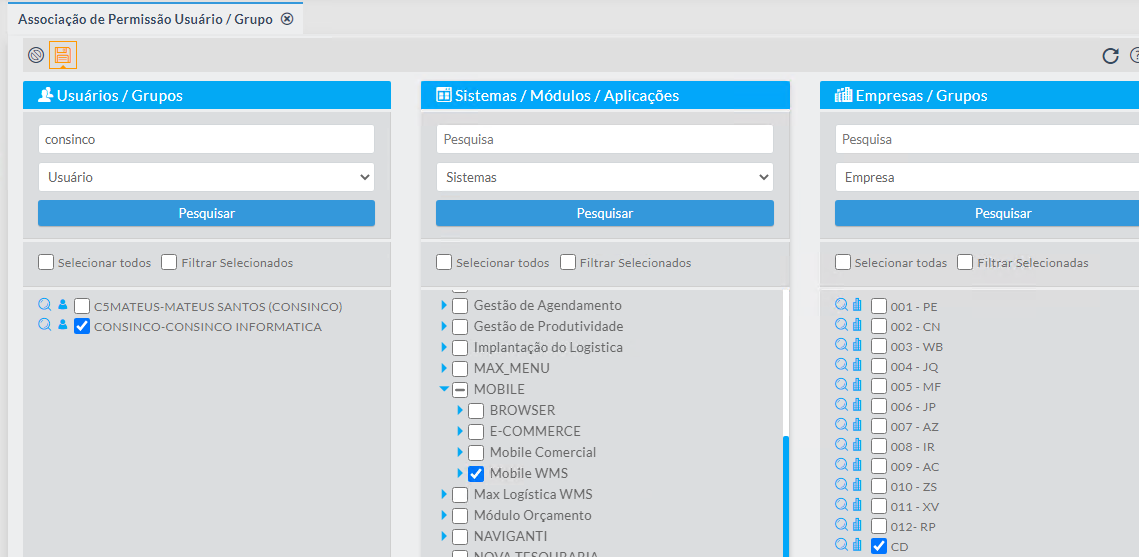The width and height of the screenshot is (1139, 557).
Task: Uncheck CONSINCO-CONSINCO INFORMATICA user
Action: (82, 326)
